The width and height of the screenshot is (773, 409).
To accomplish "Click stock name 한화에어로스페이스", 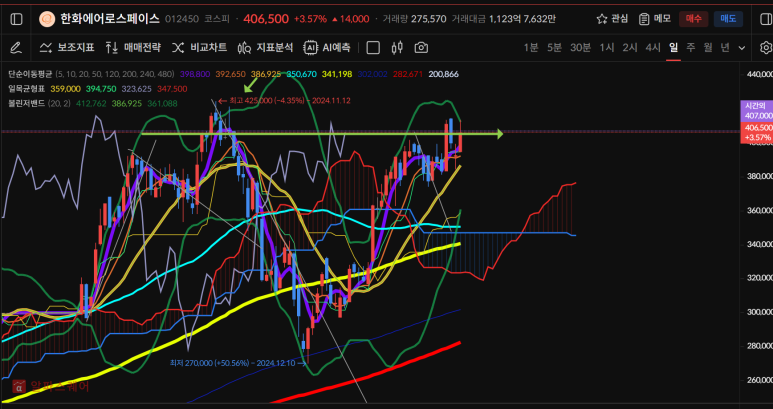I will click(110, 19).
